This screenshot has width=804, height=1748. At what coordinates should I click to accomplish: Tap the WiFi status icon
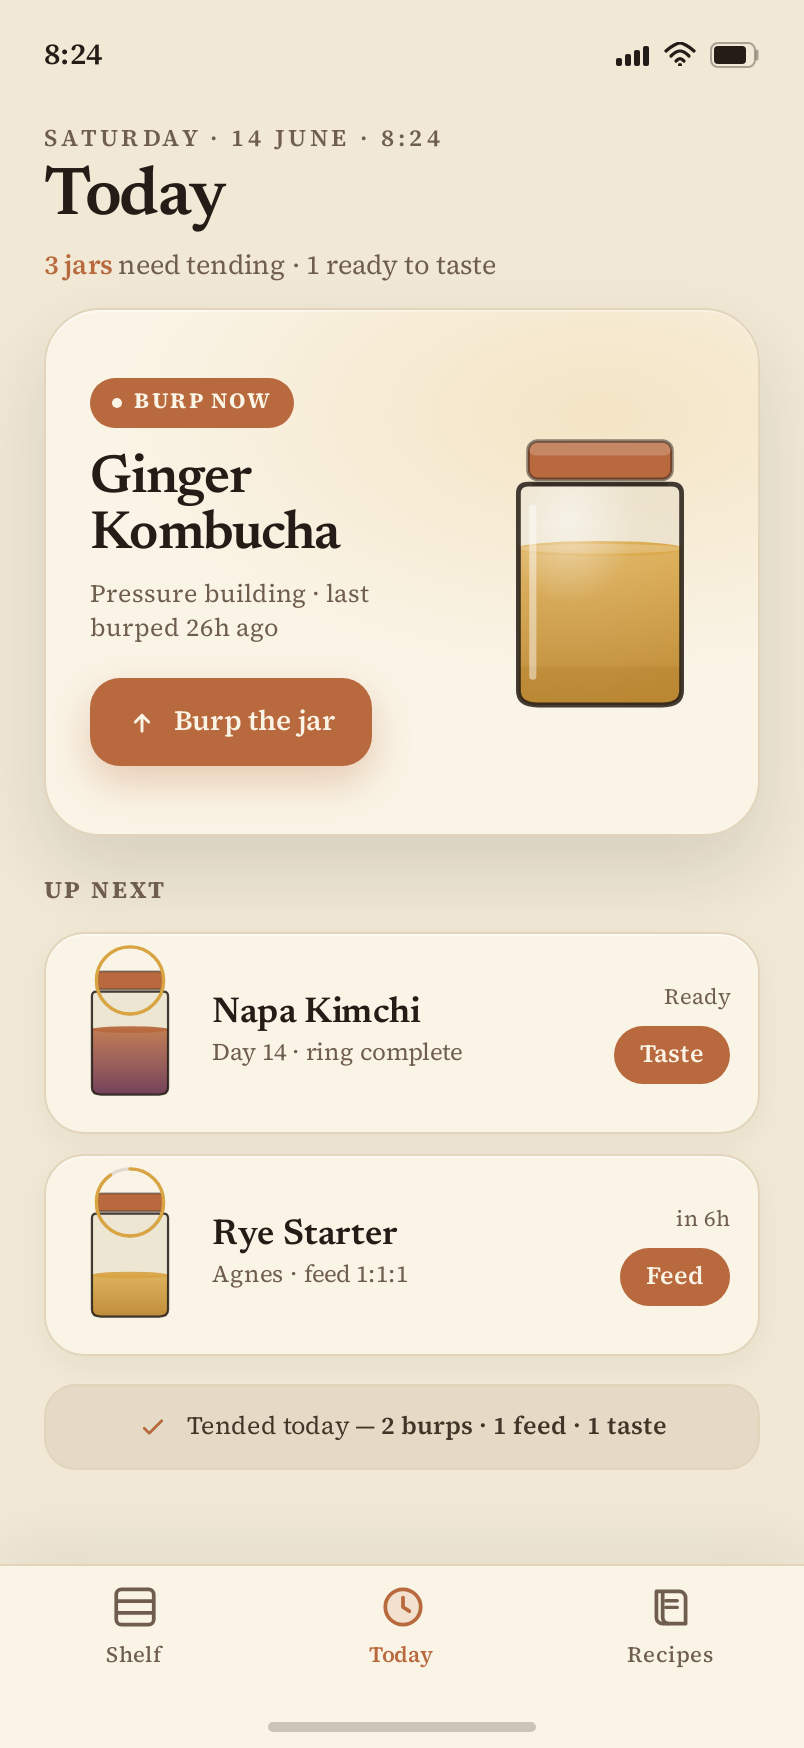680,54
